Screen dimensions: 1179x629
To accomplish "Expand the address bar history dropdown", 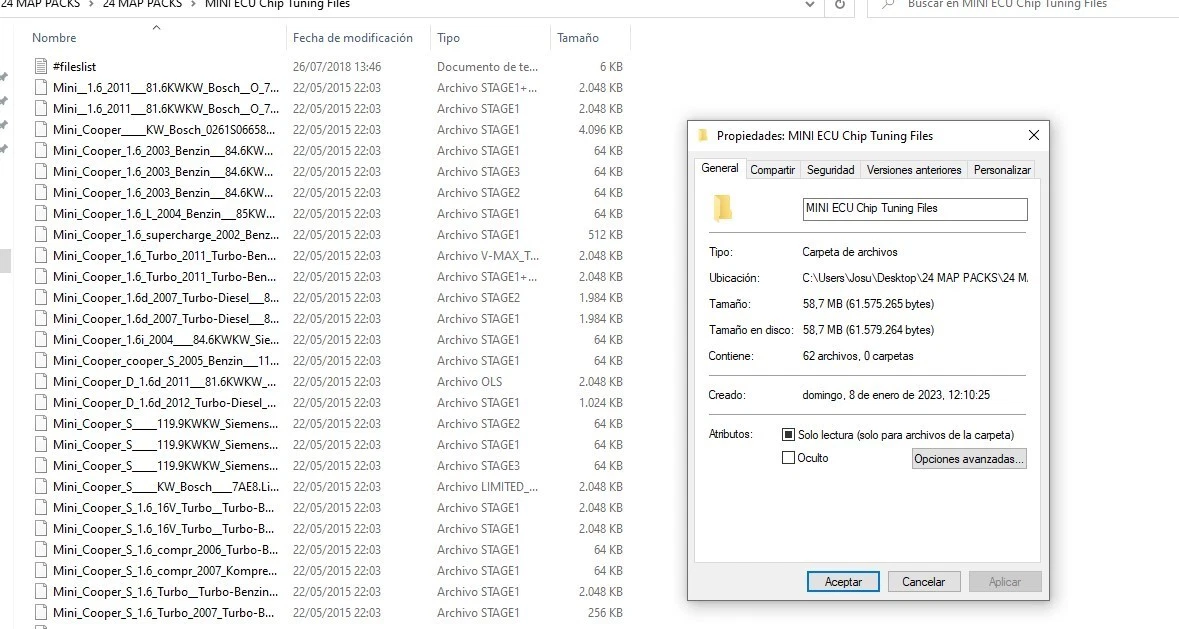I will coord(810,5).
